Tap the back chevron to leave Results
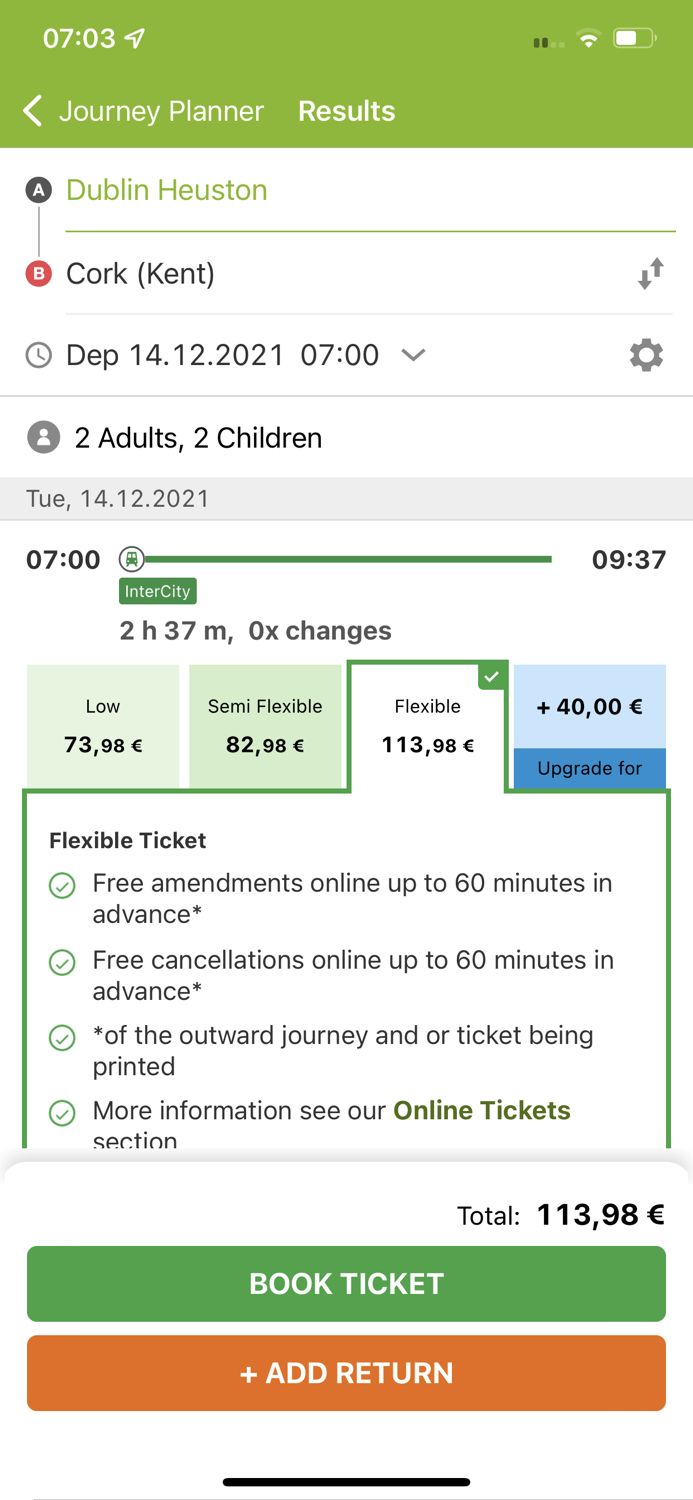Viewport: 693px width, 1500px height. [x=31, y=111]
